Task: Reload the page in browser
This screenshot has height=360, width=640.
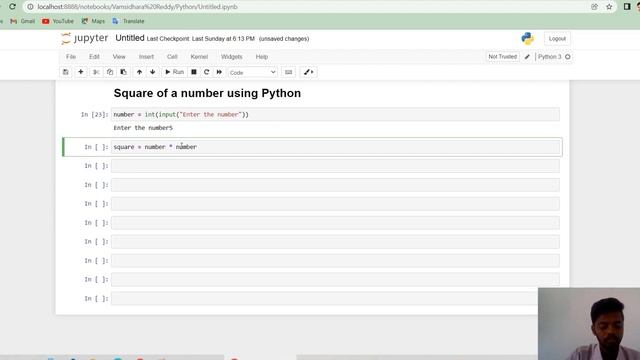Action: [12, 7]
